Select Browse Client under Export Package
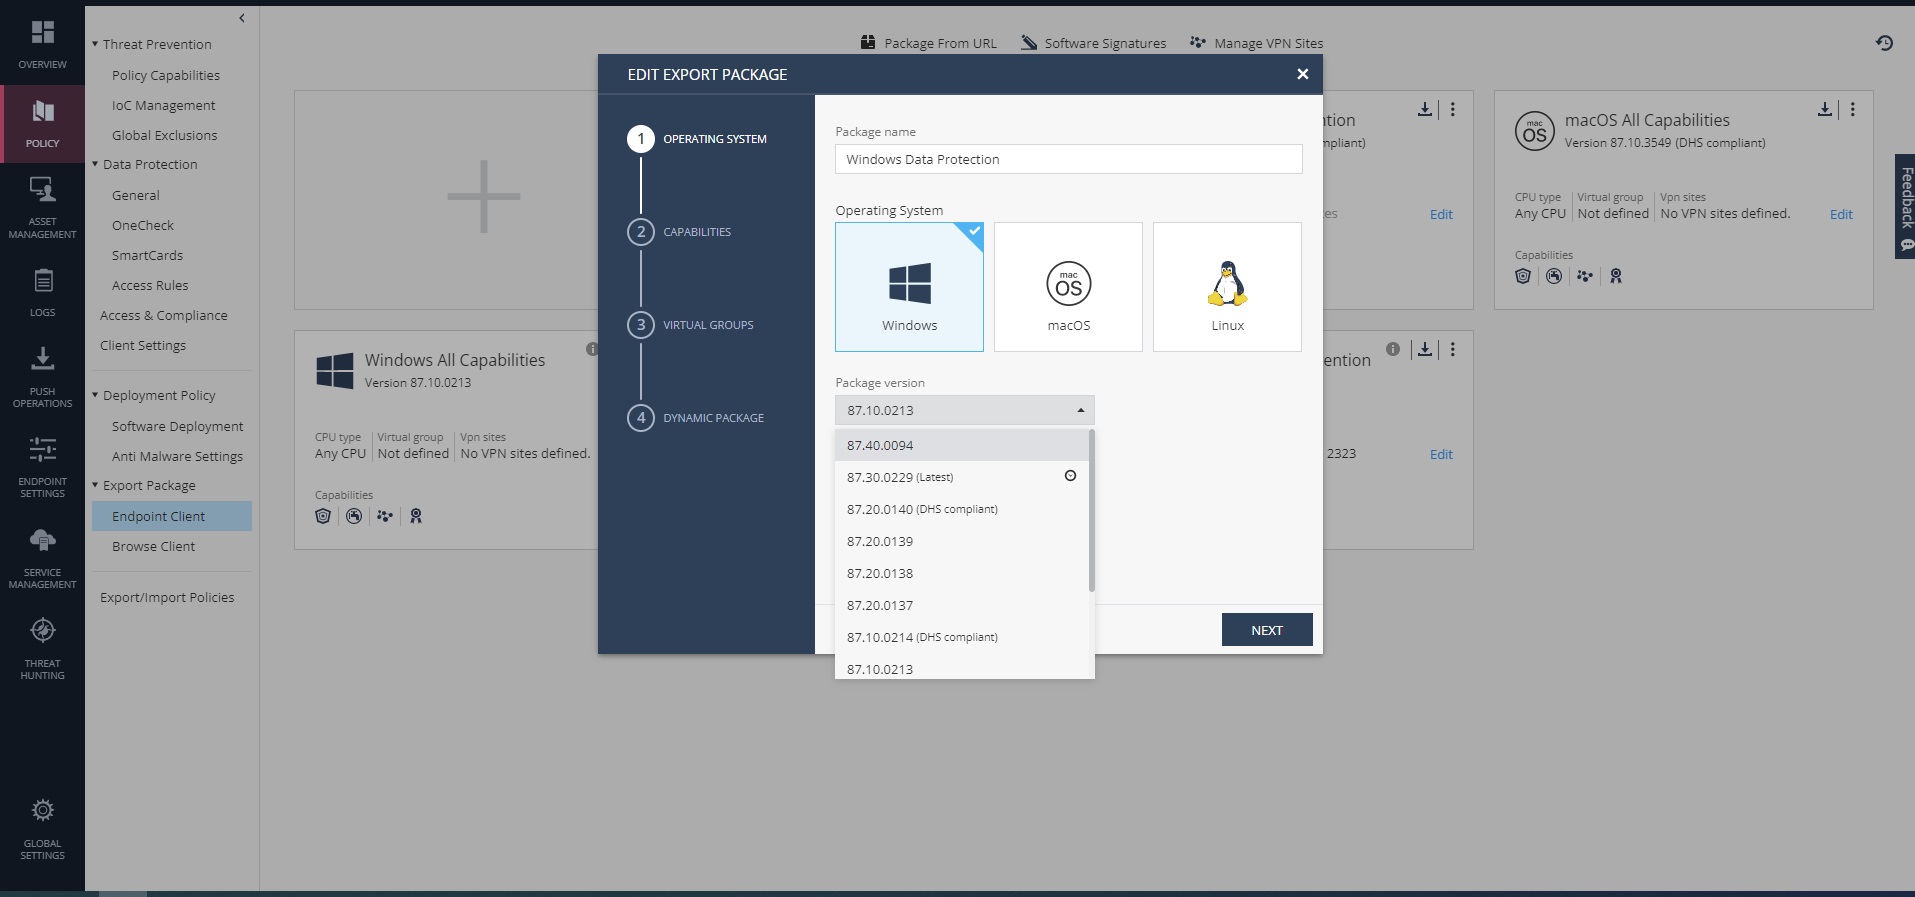The image size is (1915, 897). coord(154,546)
